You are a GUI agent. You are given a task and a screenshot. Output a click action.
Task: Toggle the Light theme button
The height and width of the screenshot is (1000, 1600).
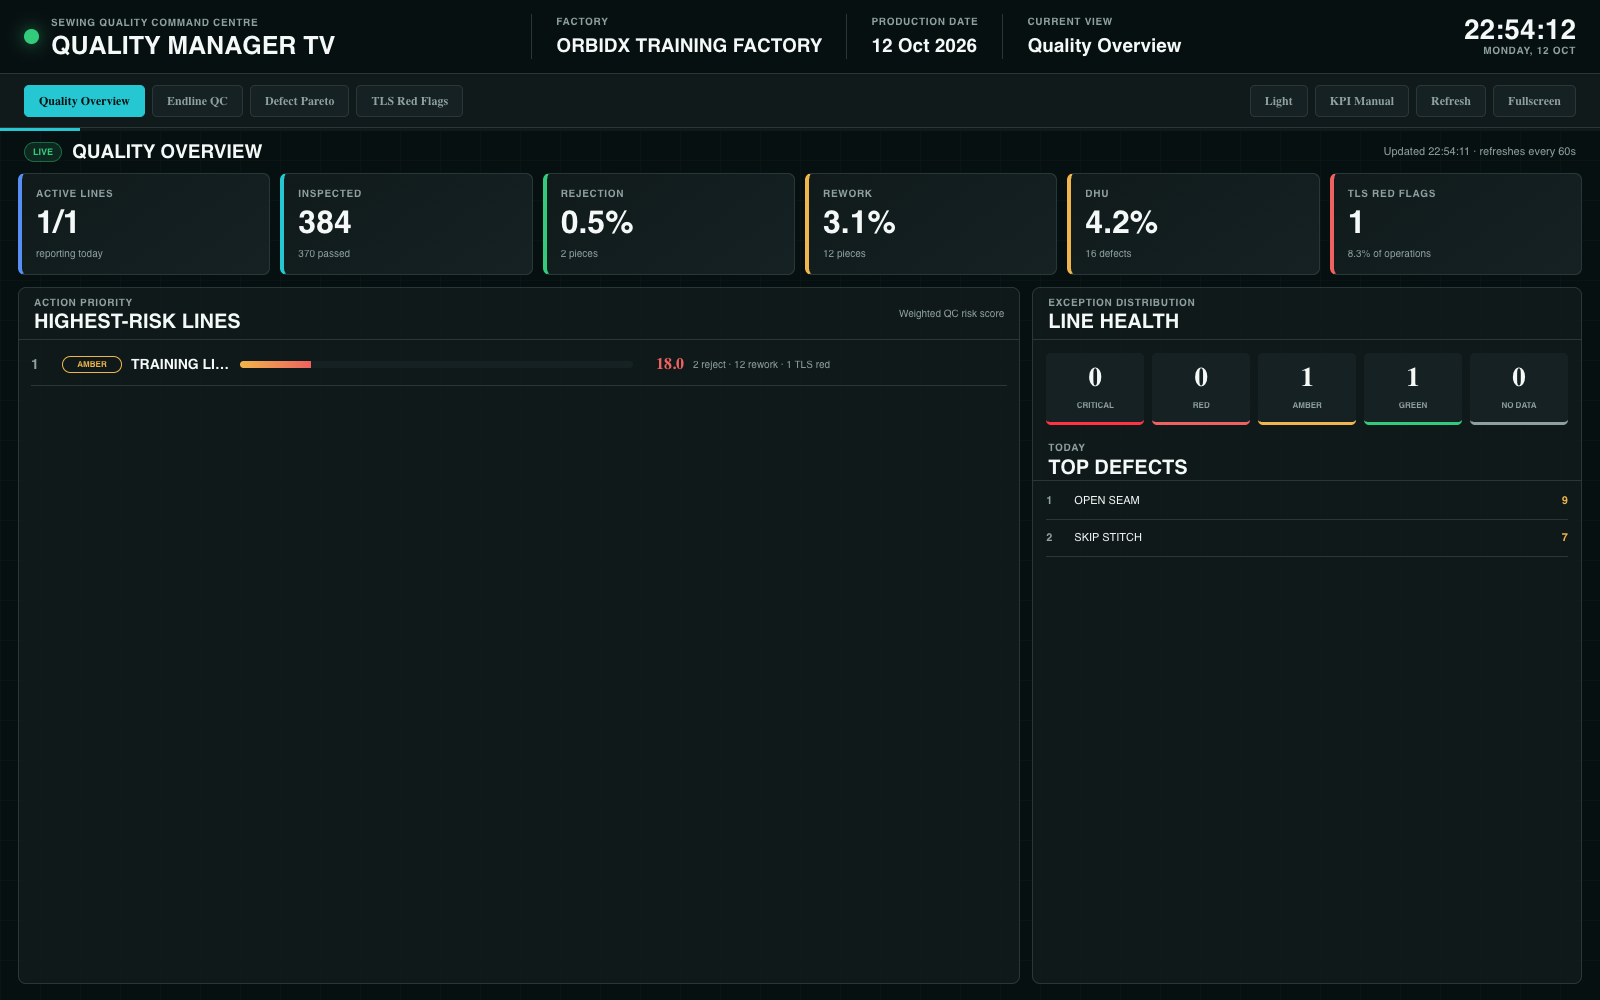point(1278,101)
